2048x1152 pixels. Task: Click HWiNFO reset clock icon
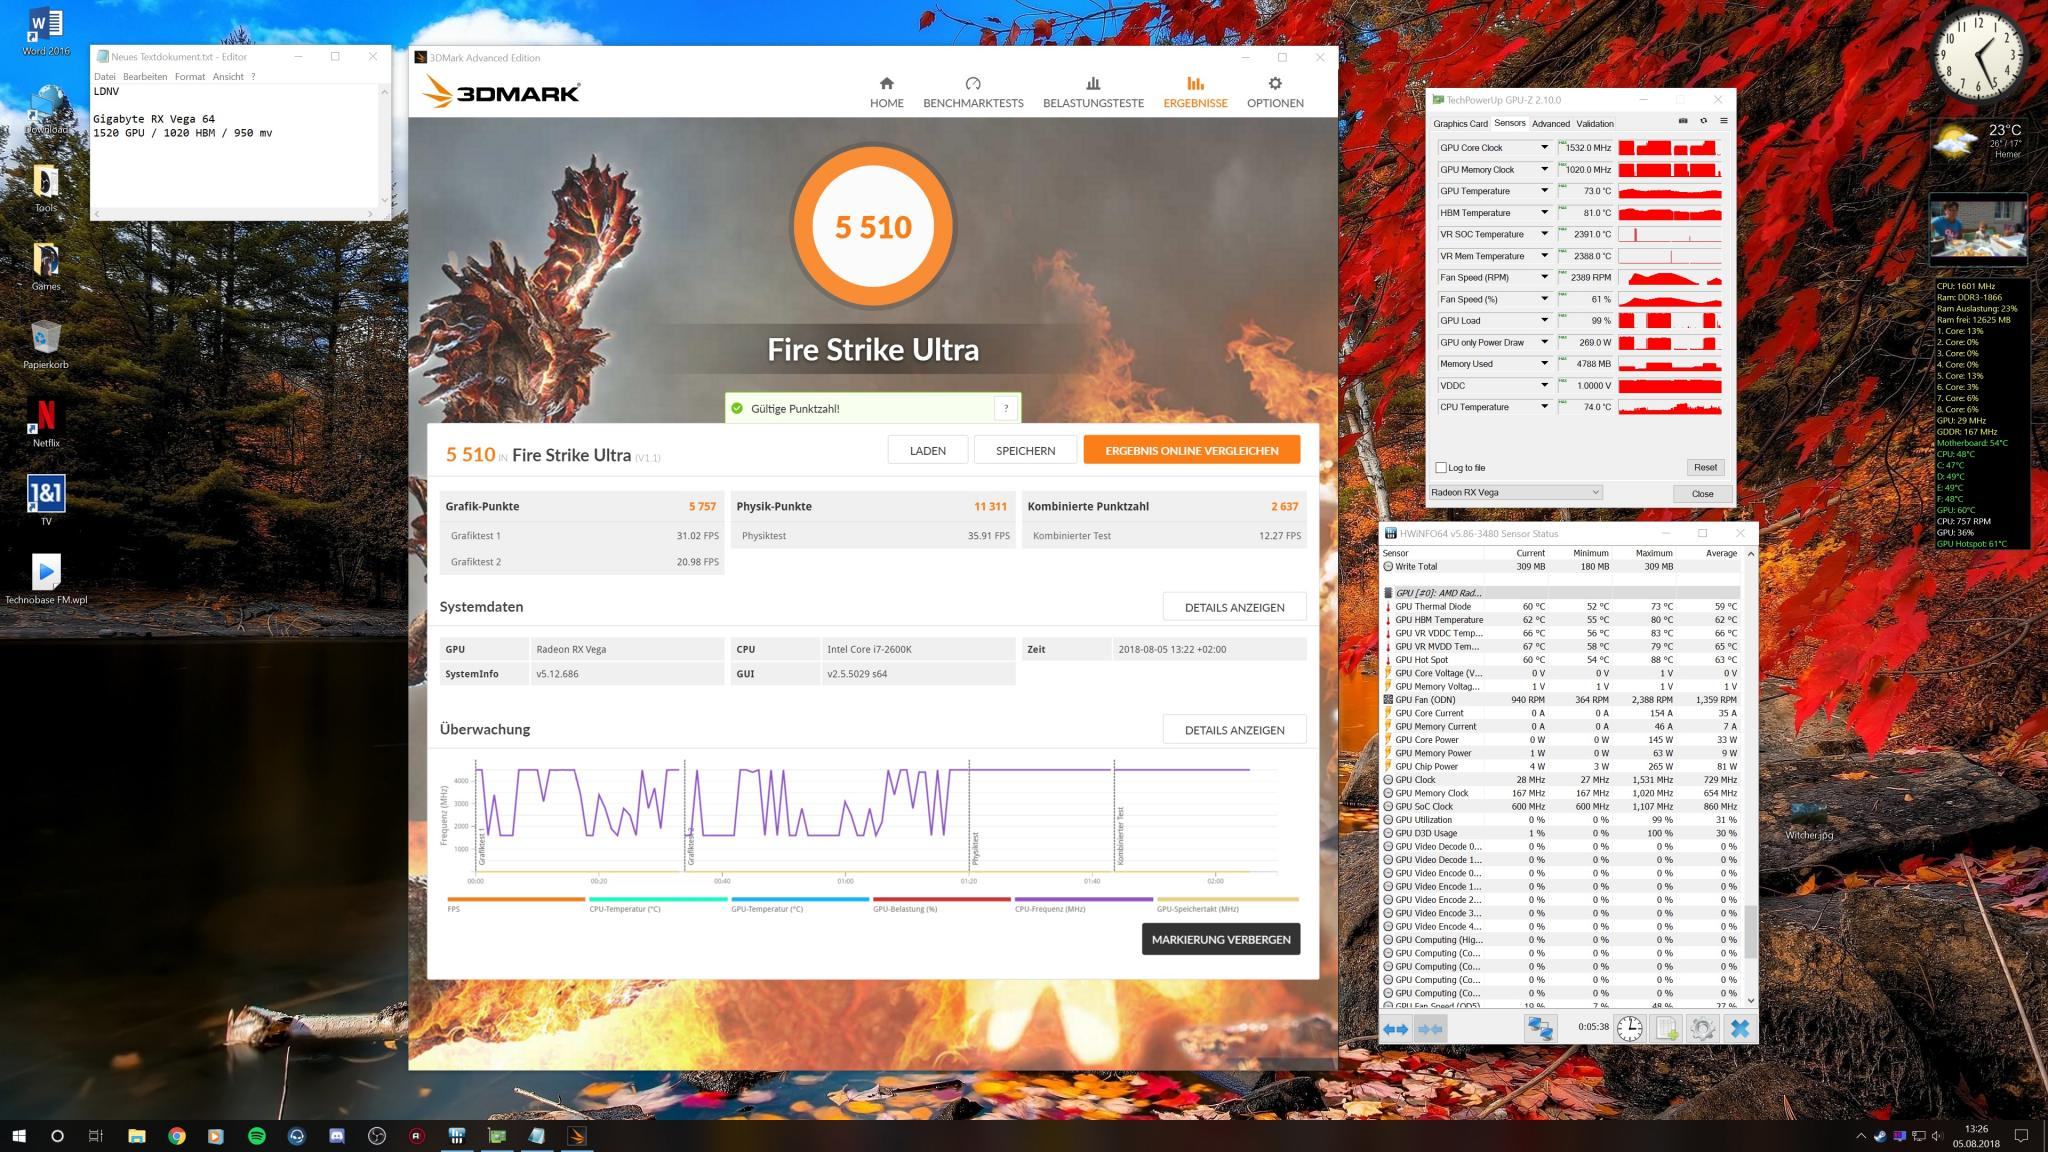(x=1629, y=1028)
